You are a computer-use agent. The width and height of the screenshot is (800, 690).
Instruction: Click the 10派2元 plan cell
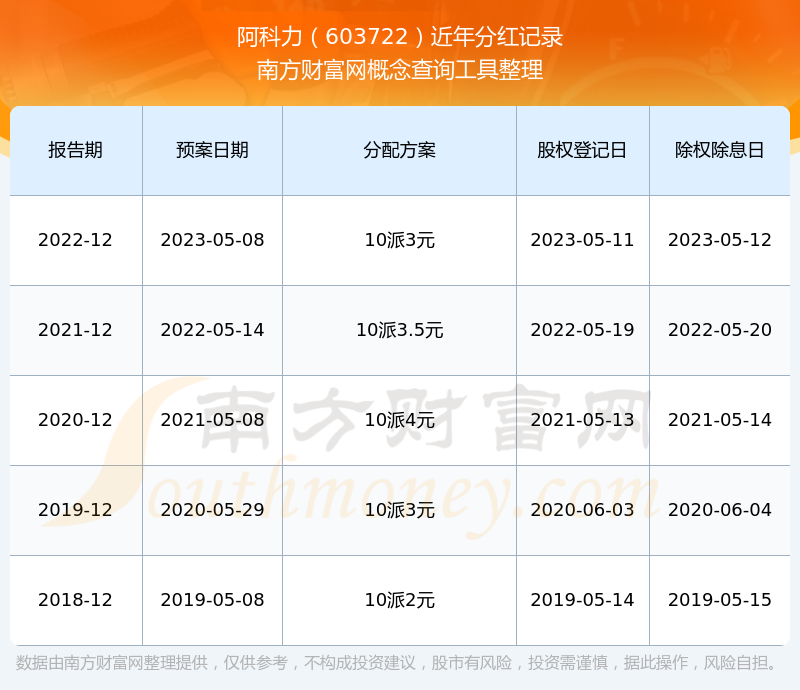coord(399,600)
